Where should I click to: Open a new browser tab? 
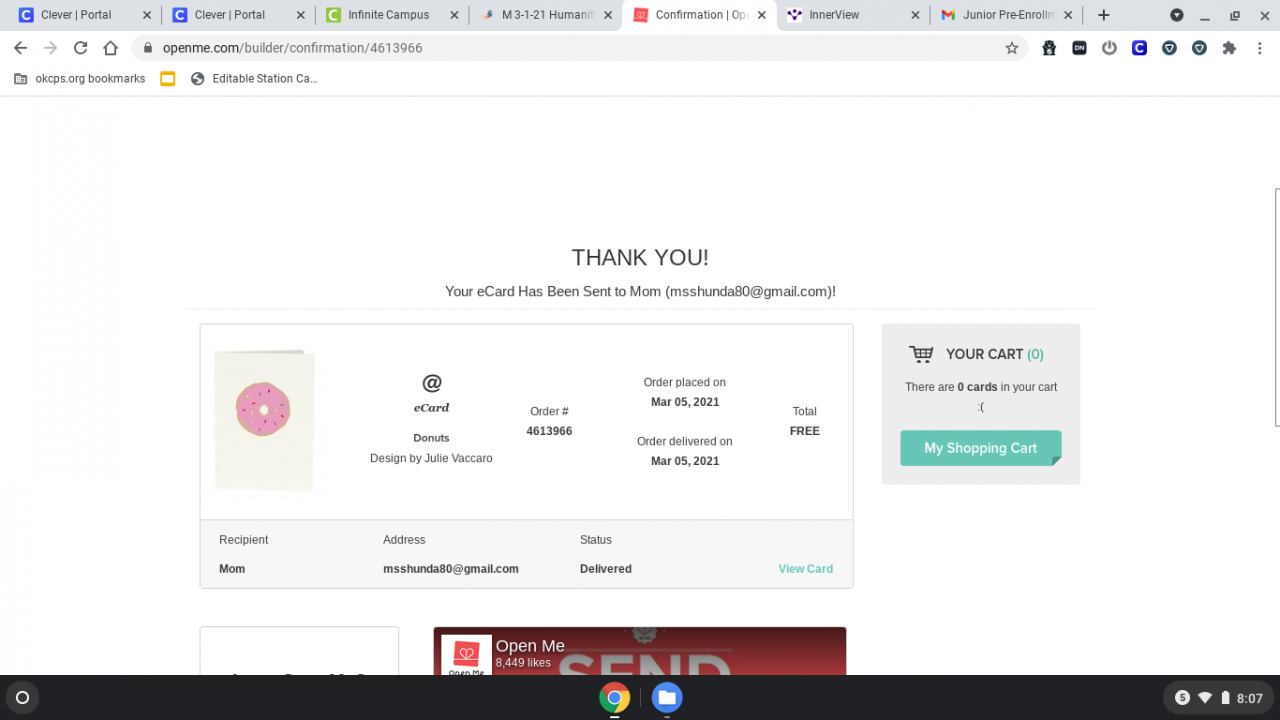1103,15
